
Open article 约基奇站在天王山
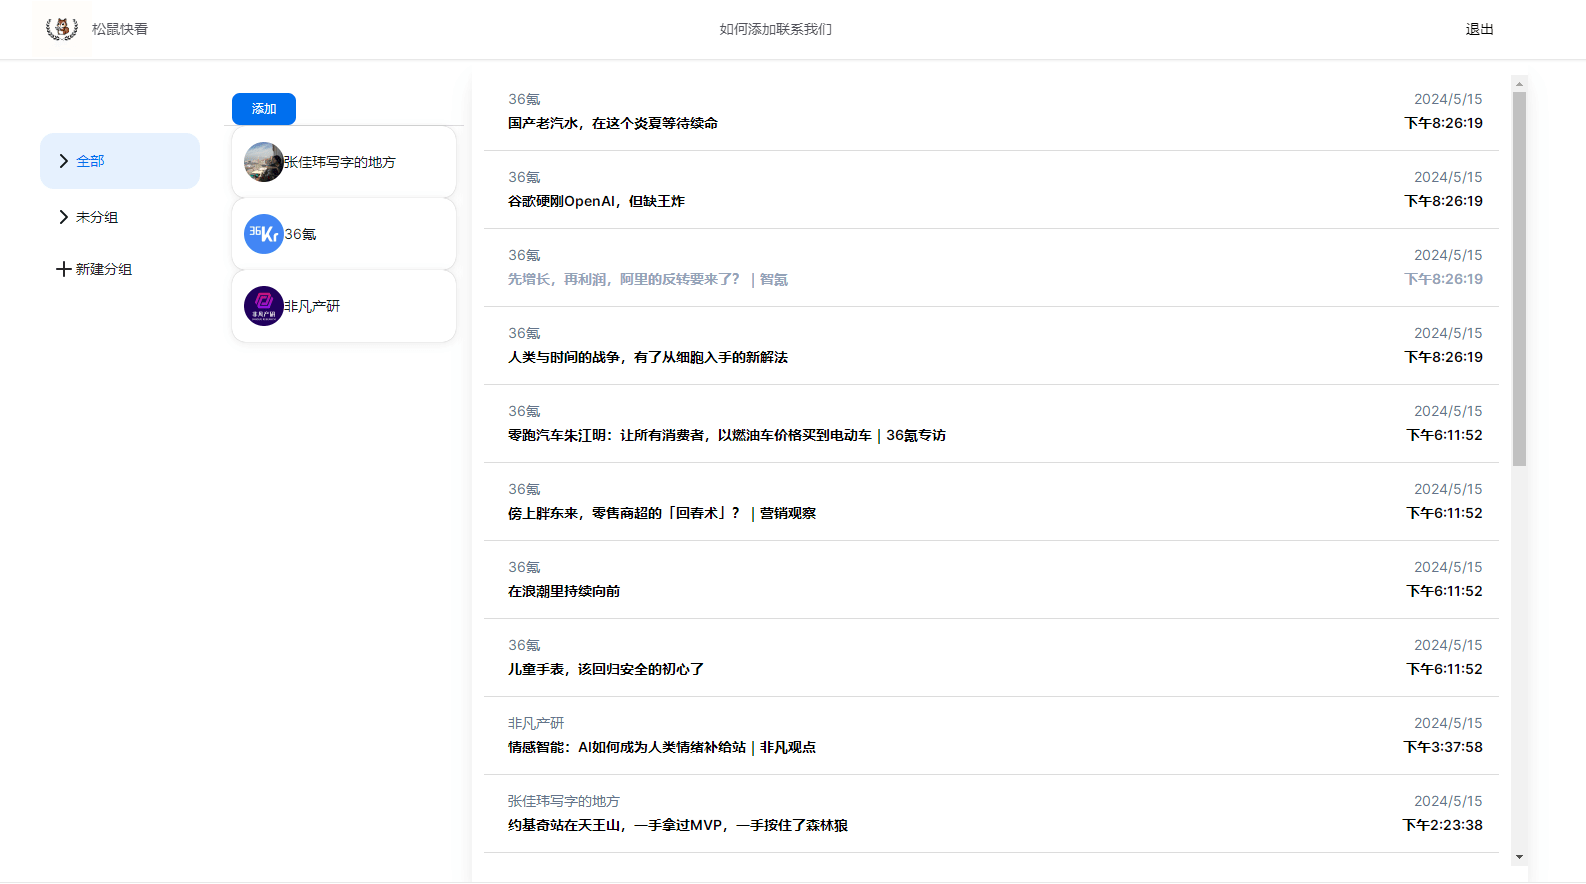point(678,825)
